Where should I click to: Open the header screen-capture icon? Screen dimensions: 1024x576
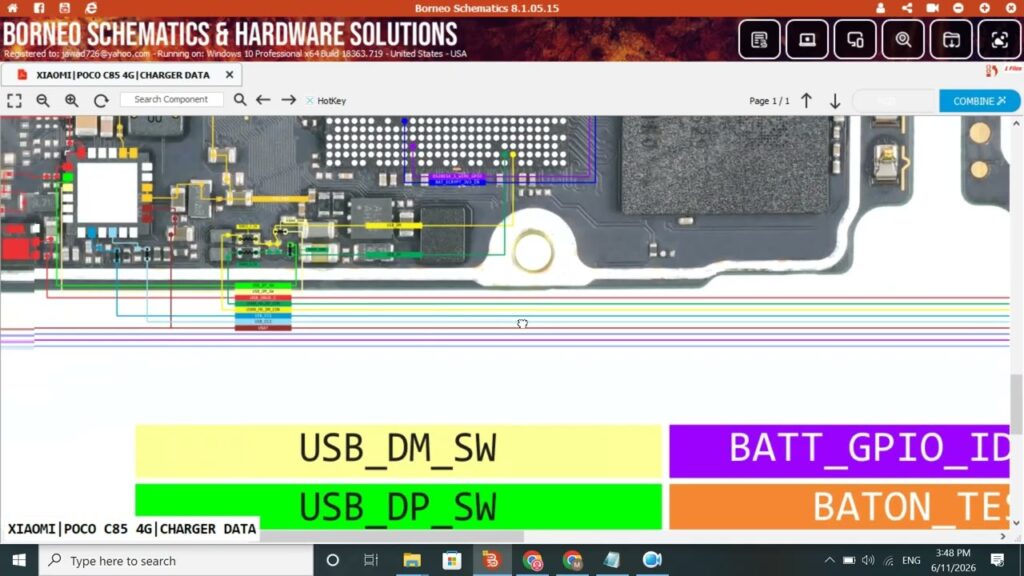coord(999,39)
